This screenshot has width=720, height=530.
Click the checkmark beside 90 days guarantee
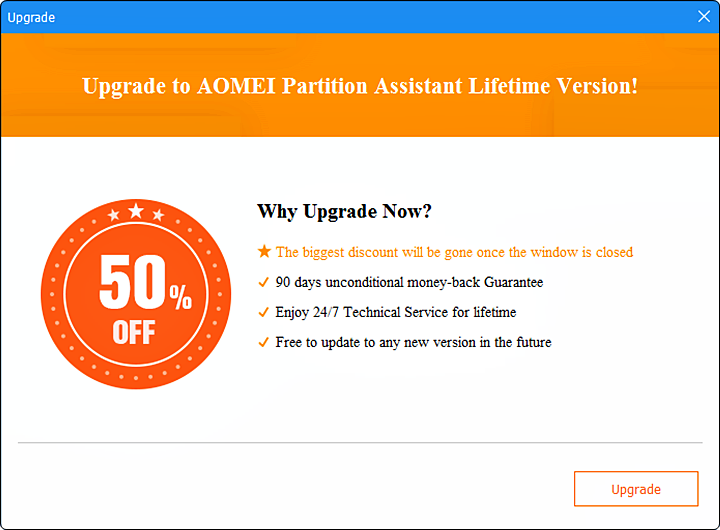pos(264,282)
